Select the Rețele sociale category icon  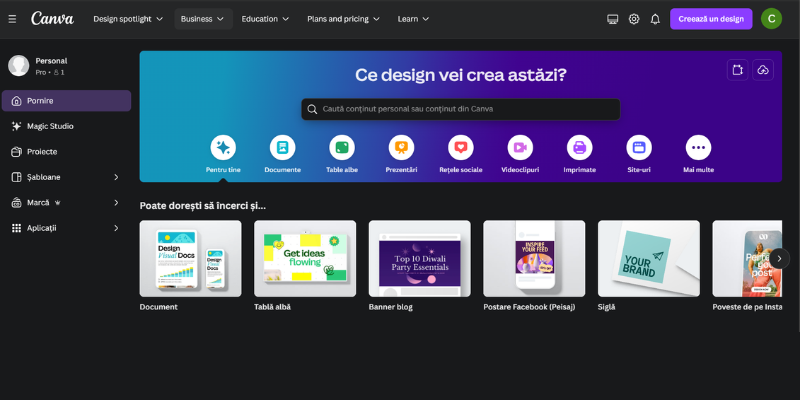(x=461, y=147)
